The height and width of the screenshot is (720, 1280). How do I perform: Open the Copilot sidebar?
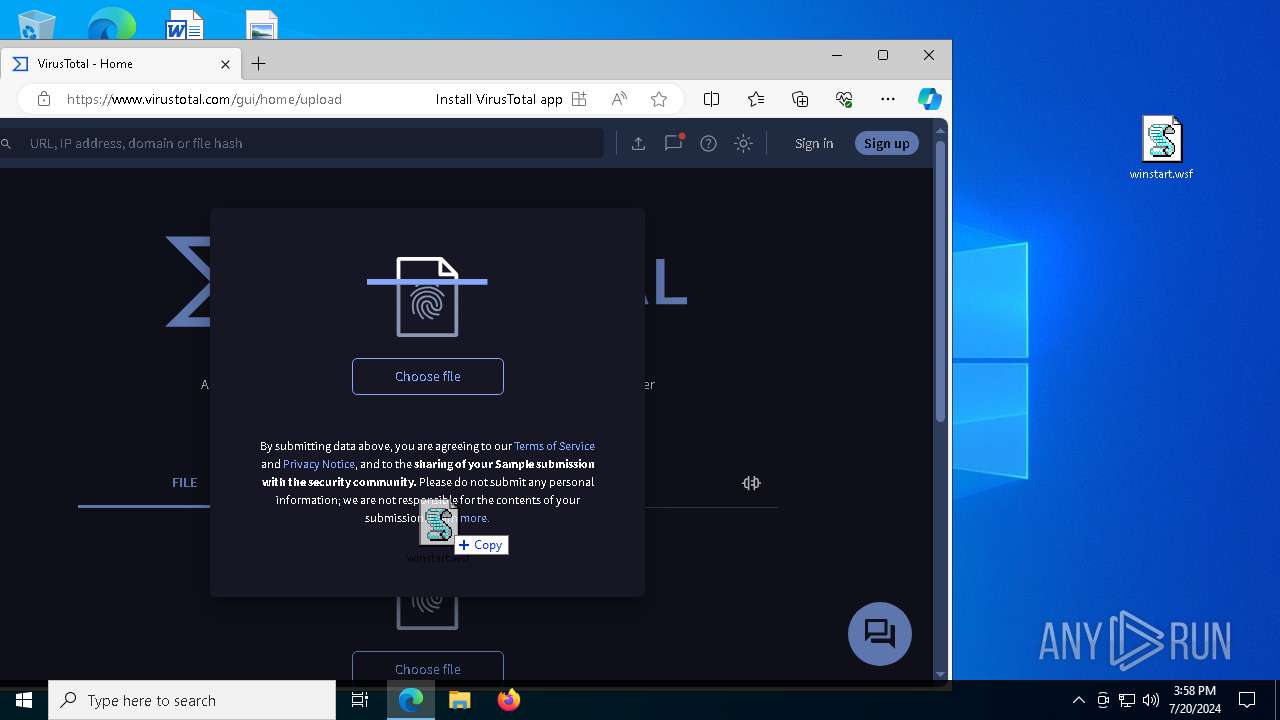click(929, 99)
